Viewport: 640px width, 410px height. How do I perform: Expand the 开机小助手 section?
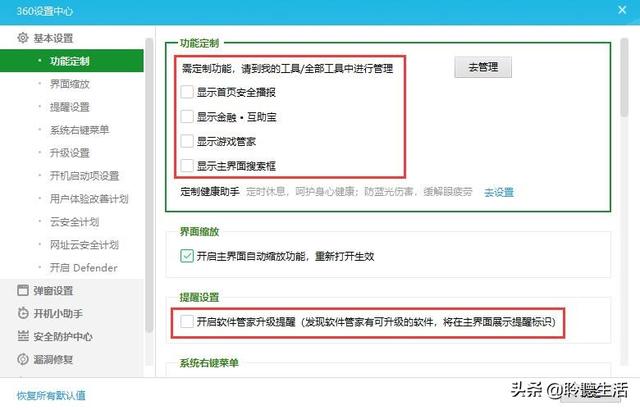[58, 313]
